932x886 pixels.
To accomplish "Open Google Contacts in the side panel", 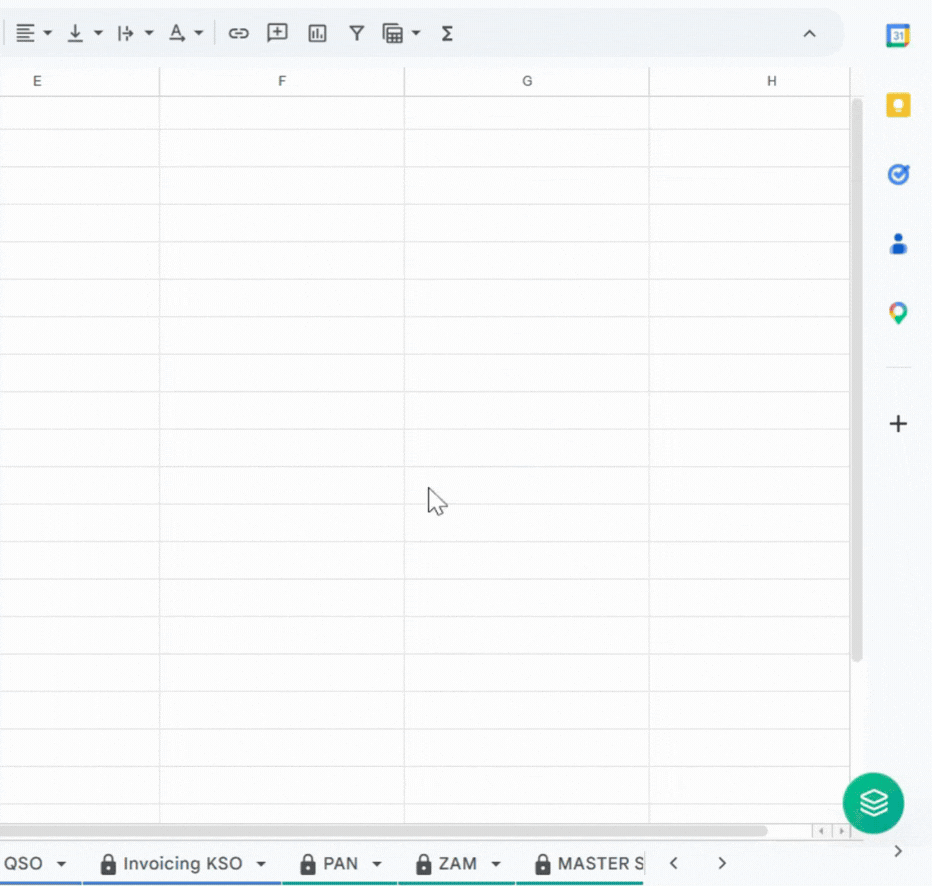I will coord(897,243).
